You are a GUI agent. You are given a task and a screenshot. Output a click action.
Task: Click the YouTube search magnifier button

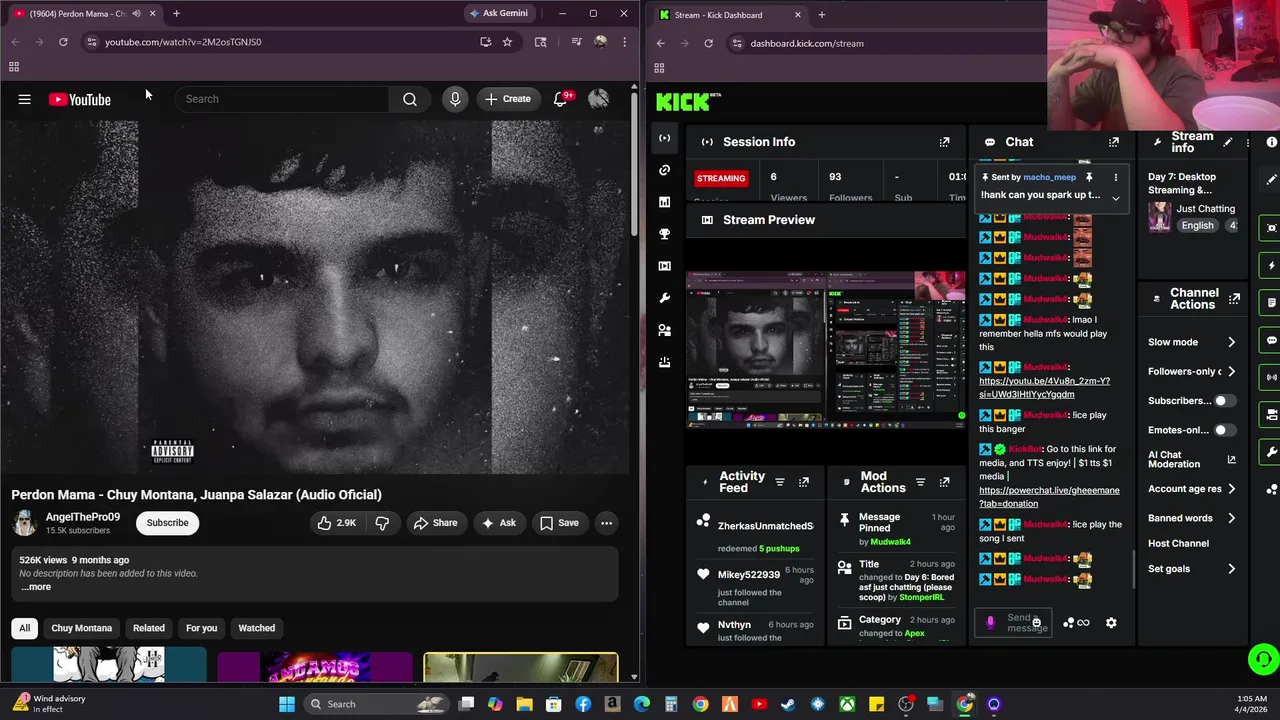[x=410, y=99]
